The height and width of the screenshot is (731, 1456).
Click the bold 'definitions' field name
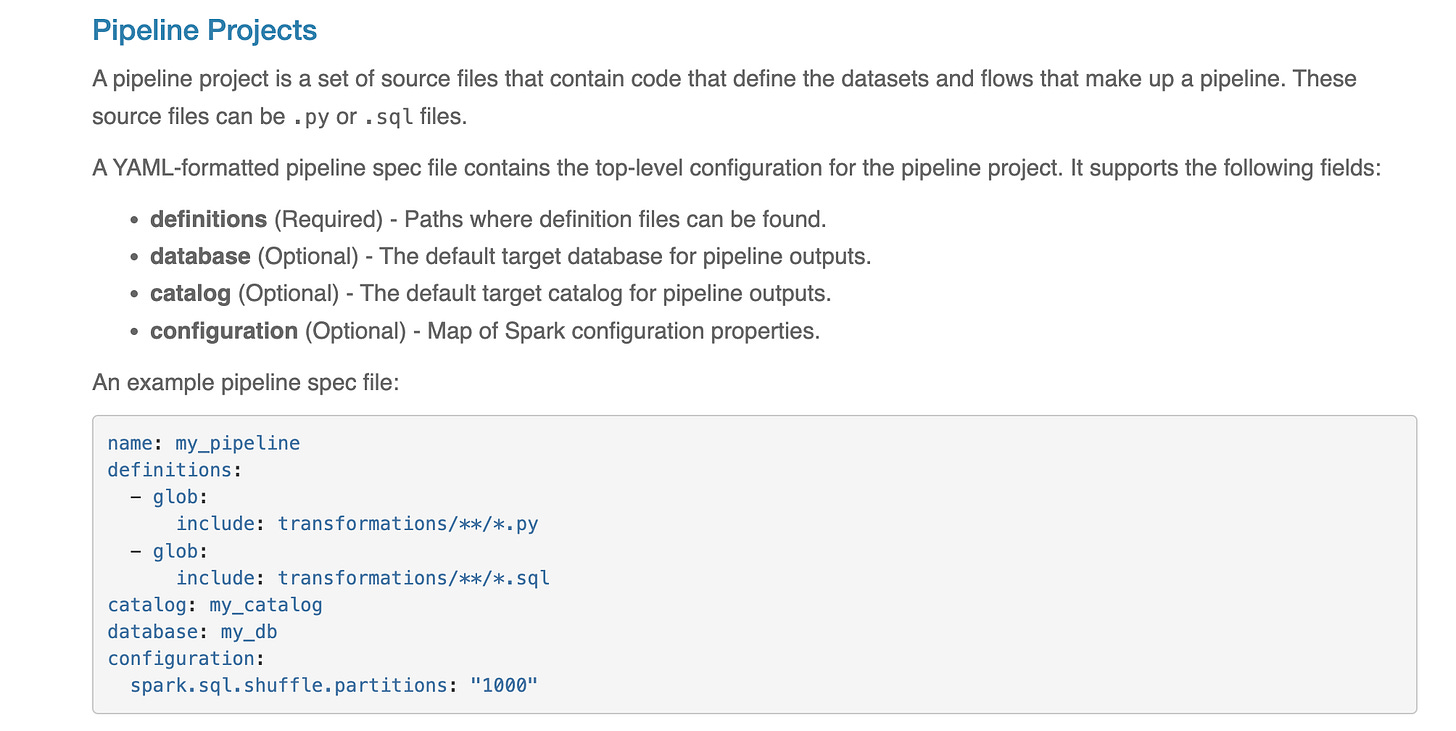point(208,219)
